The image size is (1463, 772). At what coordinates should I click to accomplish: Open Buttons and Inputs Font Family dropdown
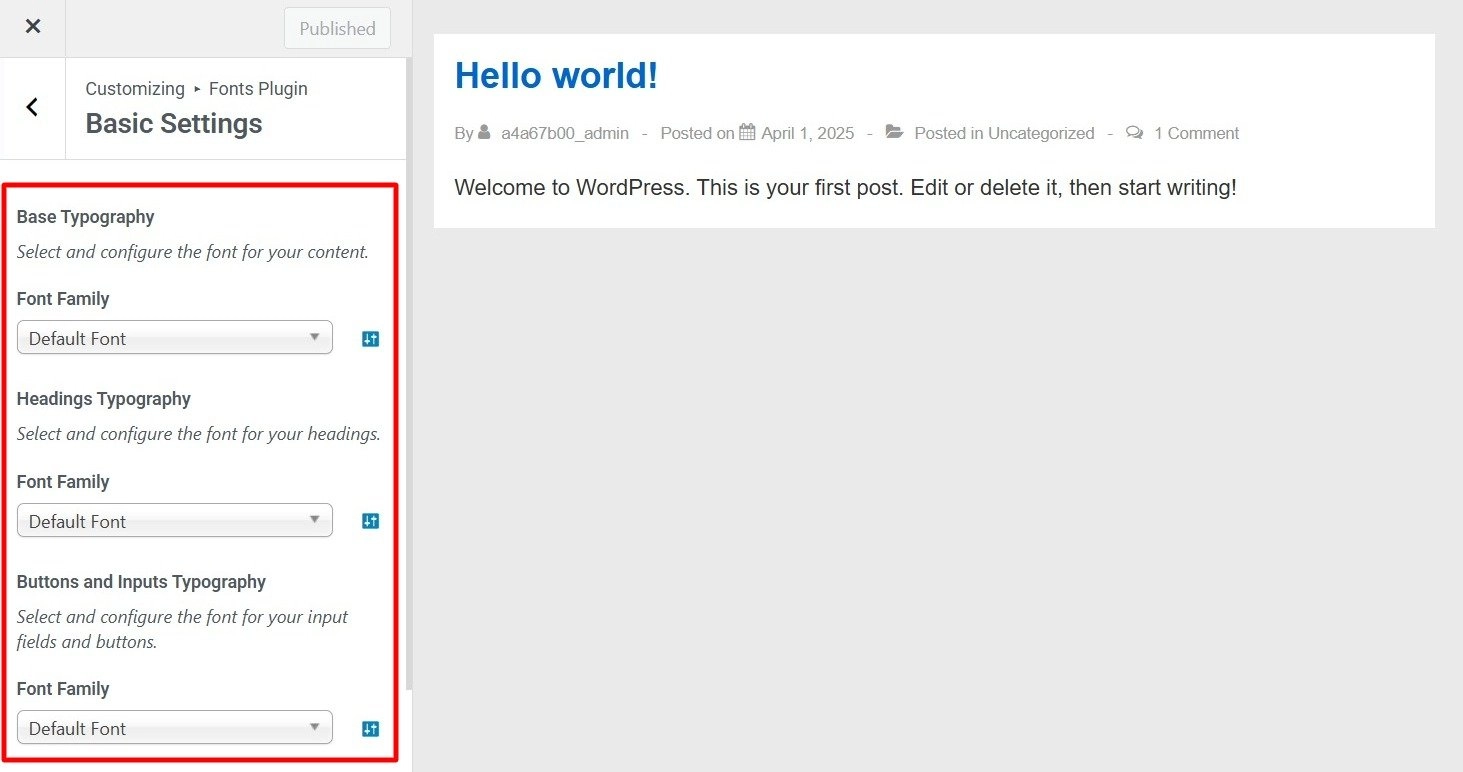point(175,728)
